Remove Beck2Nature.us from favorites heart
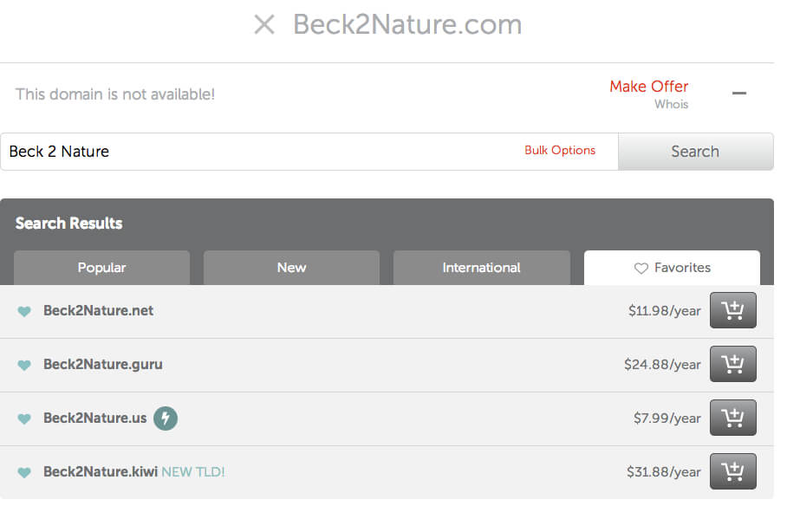 coord(25,419)
